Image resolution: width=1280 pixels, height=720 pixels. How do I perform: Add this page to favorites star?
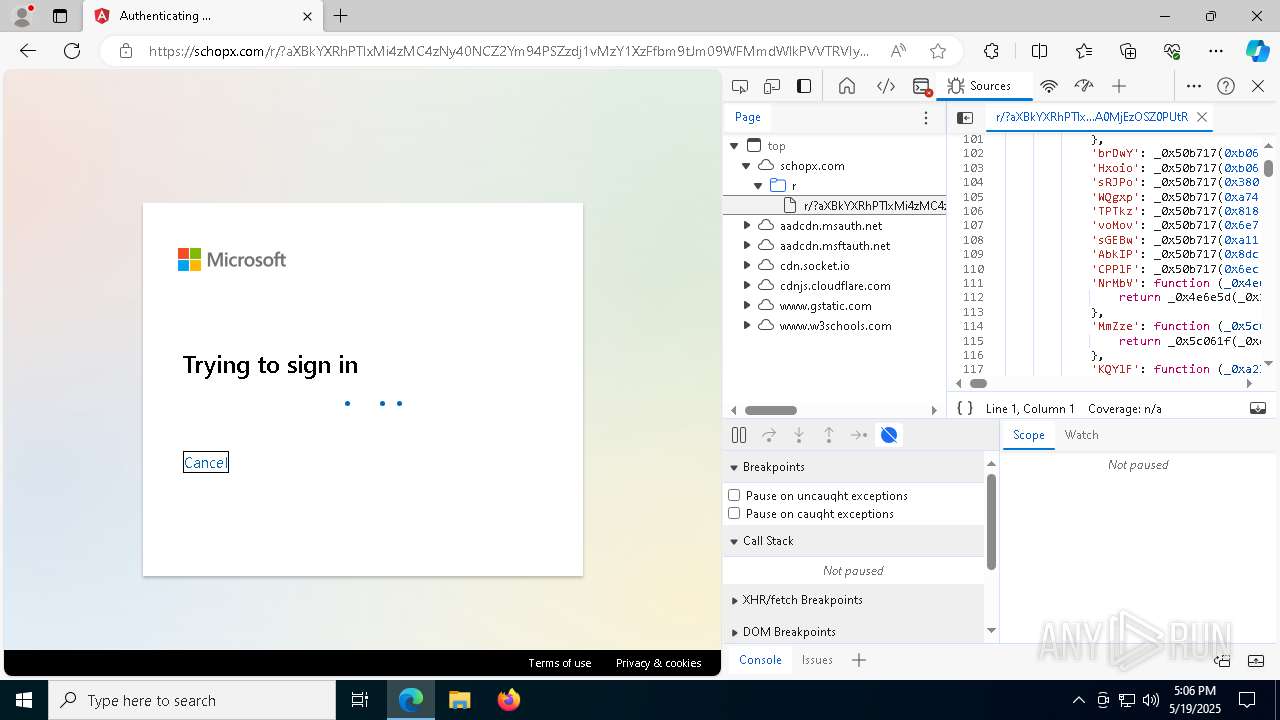[937, 51]
